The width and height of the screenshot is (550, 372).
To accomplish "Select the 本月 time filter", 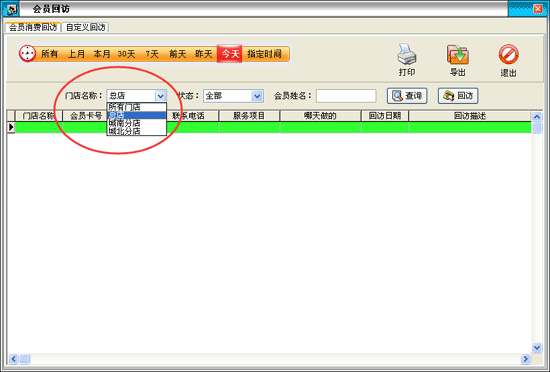I will pyautogui.click(x=102, y=54).
